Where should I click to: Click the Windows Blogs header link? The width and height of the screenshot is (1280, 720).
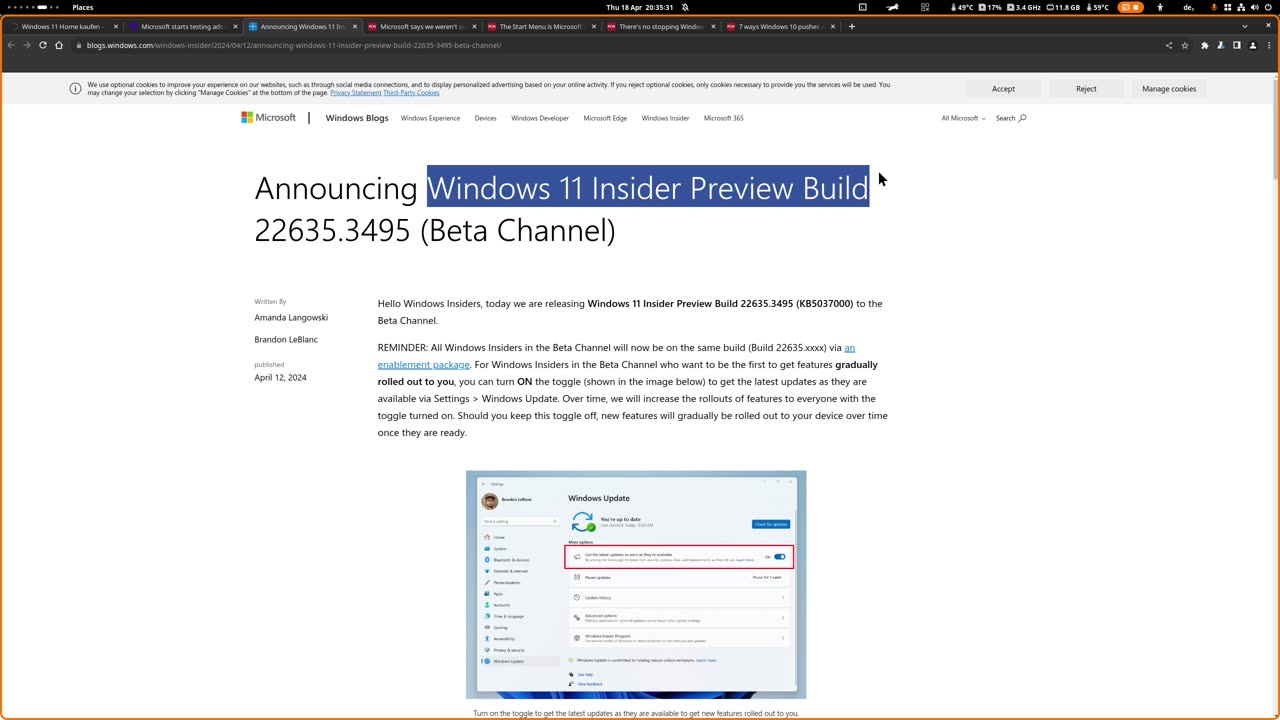pos(357,118)
